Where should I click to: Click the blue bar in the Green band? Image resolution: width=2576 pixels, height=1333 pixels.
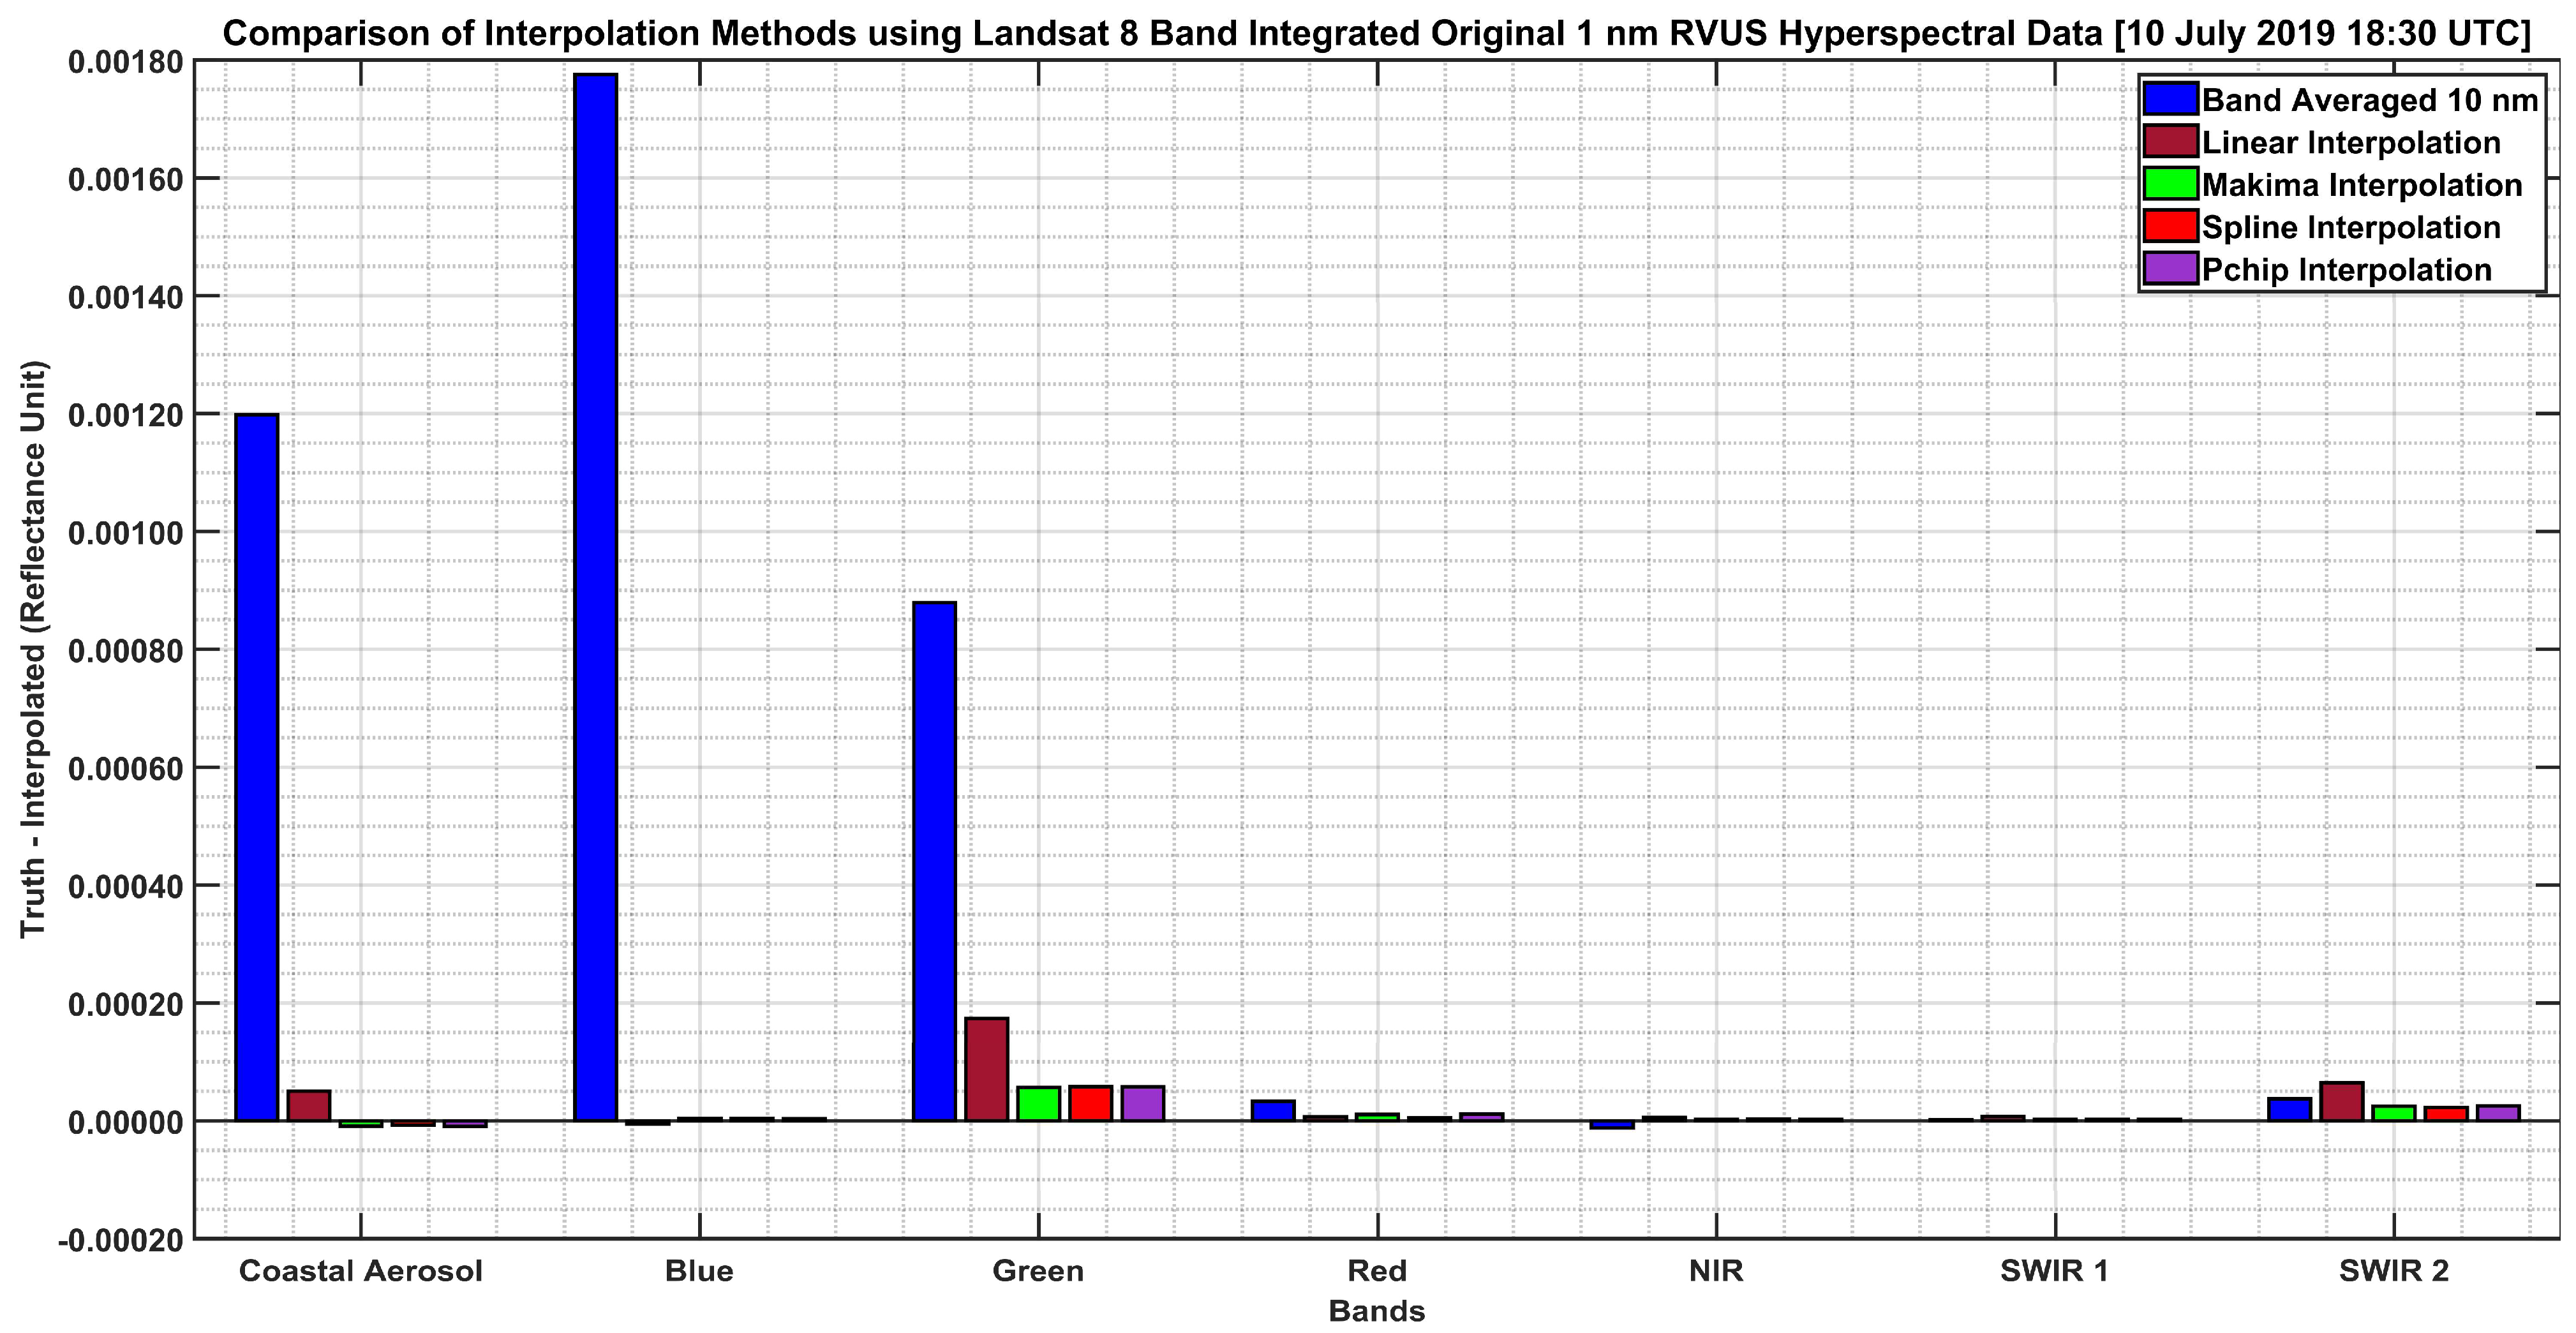[934, 860]
